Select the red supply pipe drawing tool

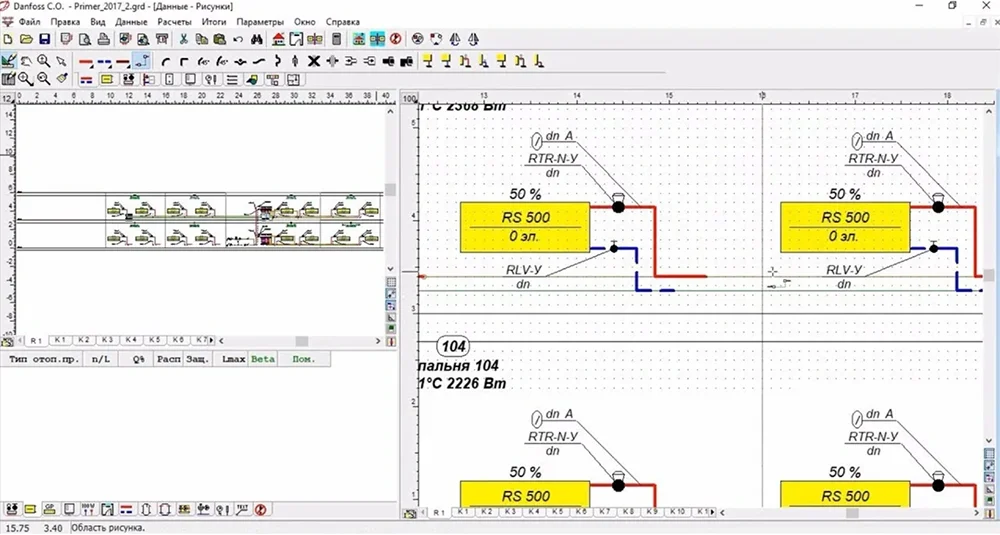click(86, 60)
